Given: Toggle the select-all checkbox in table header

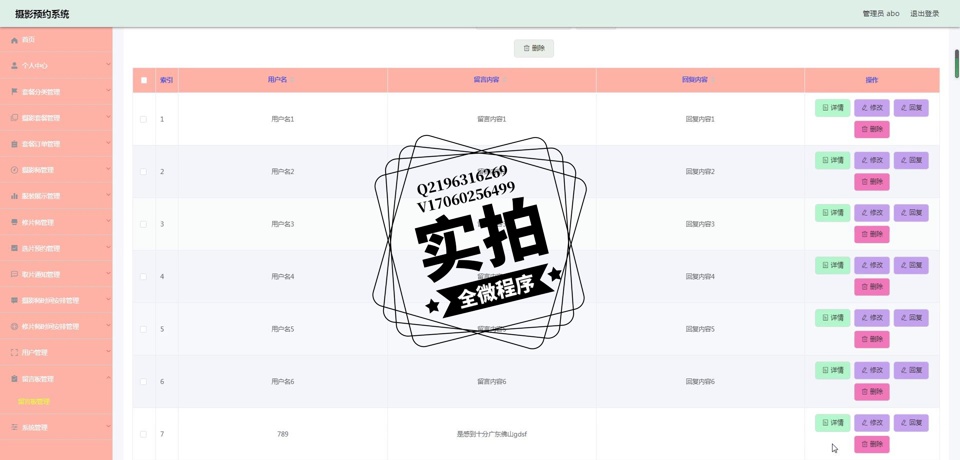Looking at the screenshot, I should point(144,80).
